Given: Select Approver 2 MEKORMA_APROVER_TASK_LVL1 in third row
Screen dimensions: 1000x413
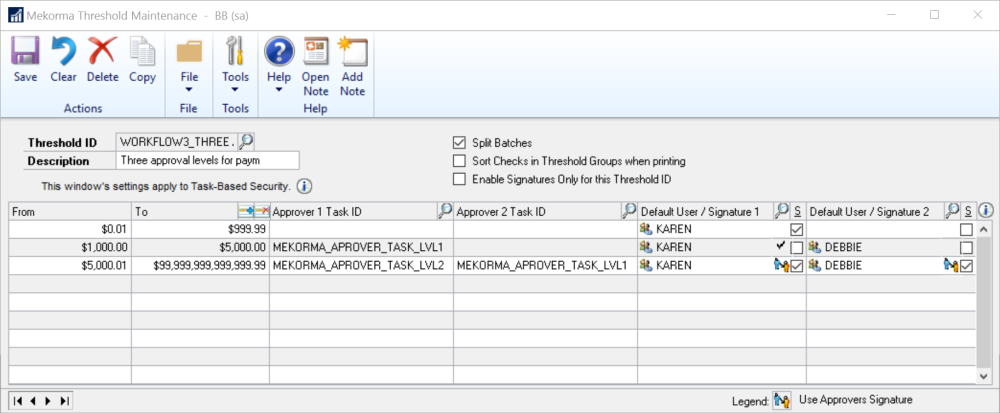Looking at the screenshot, I should click(x=545, y=266).
